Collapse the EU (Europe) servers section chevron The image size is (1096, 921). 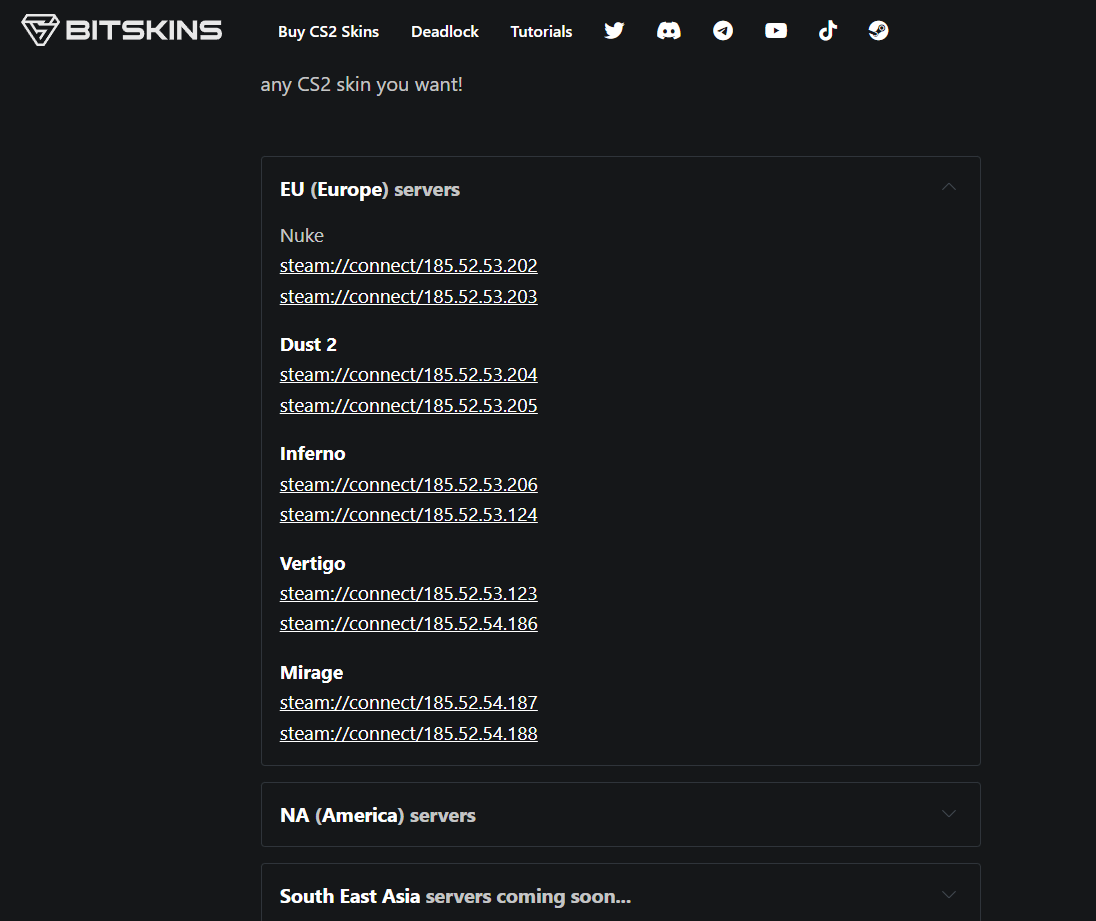click(x=949, y=187)
